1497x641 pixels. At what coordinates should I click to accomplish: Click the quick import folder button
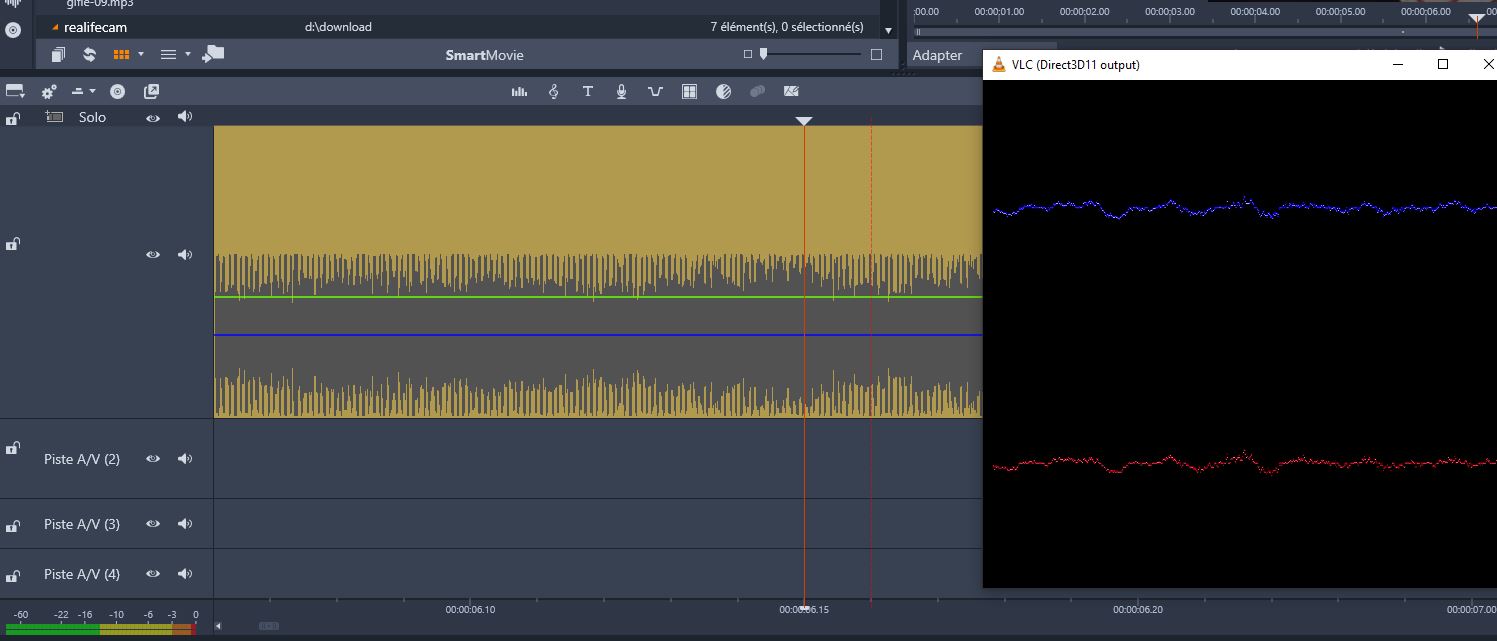tap(212, 54)
